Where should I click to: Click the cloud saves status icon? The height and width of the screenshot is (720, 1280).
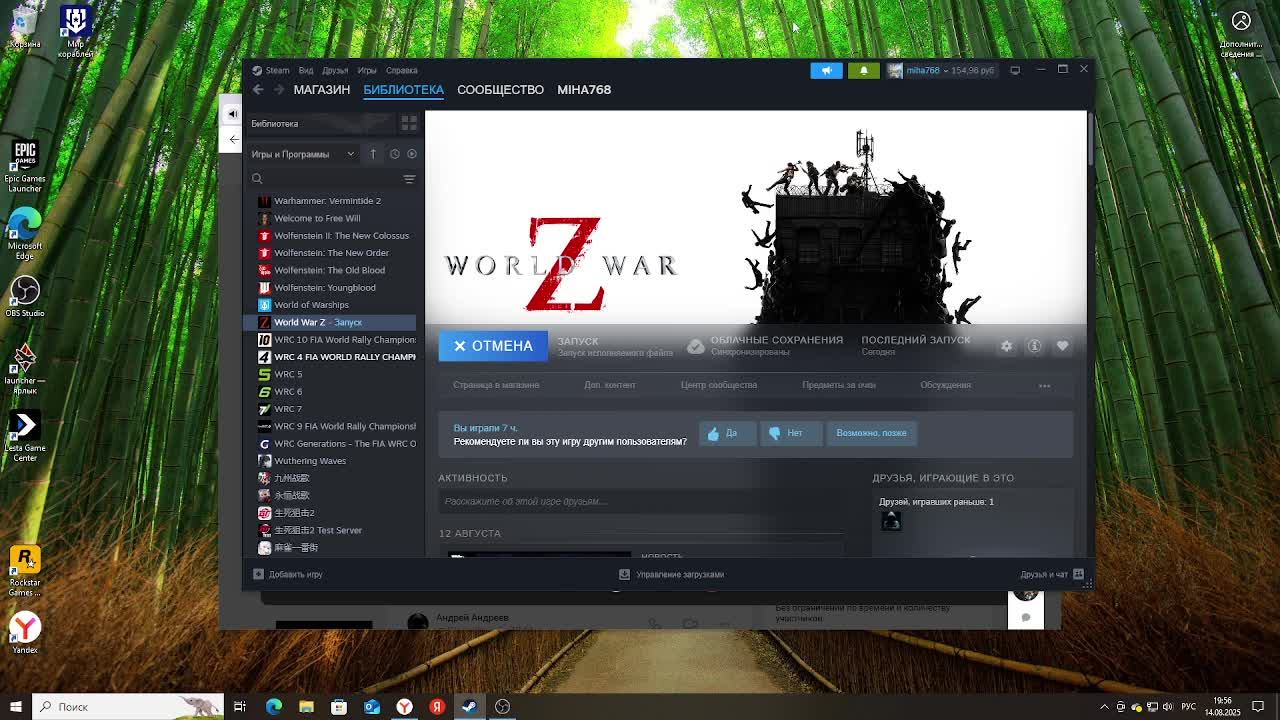point(696,346)
